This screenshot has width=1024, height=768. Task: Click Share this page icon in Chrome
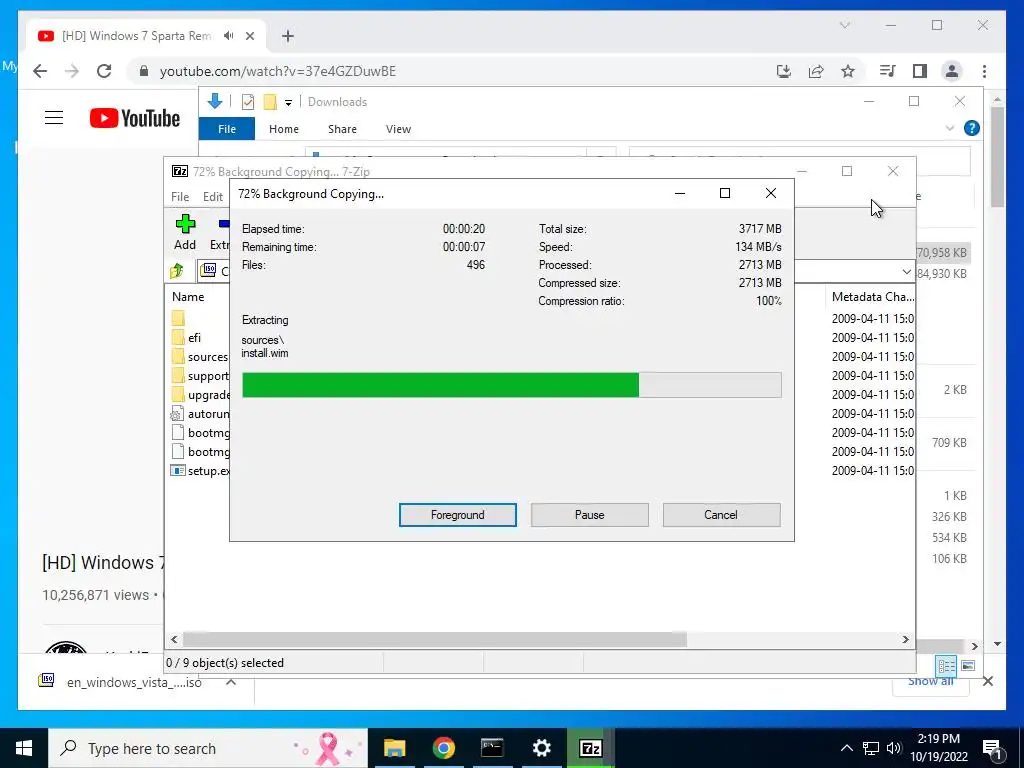tap(816, 71)
